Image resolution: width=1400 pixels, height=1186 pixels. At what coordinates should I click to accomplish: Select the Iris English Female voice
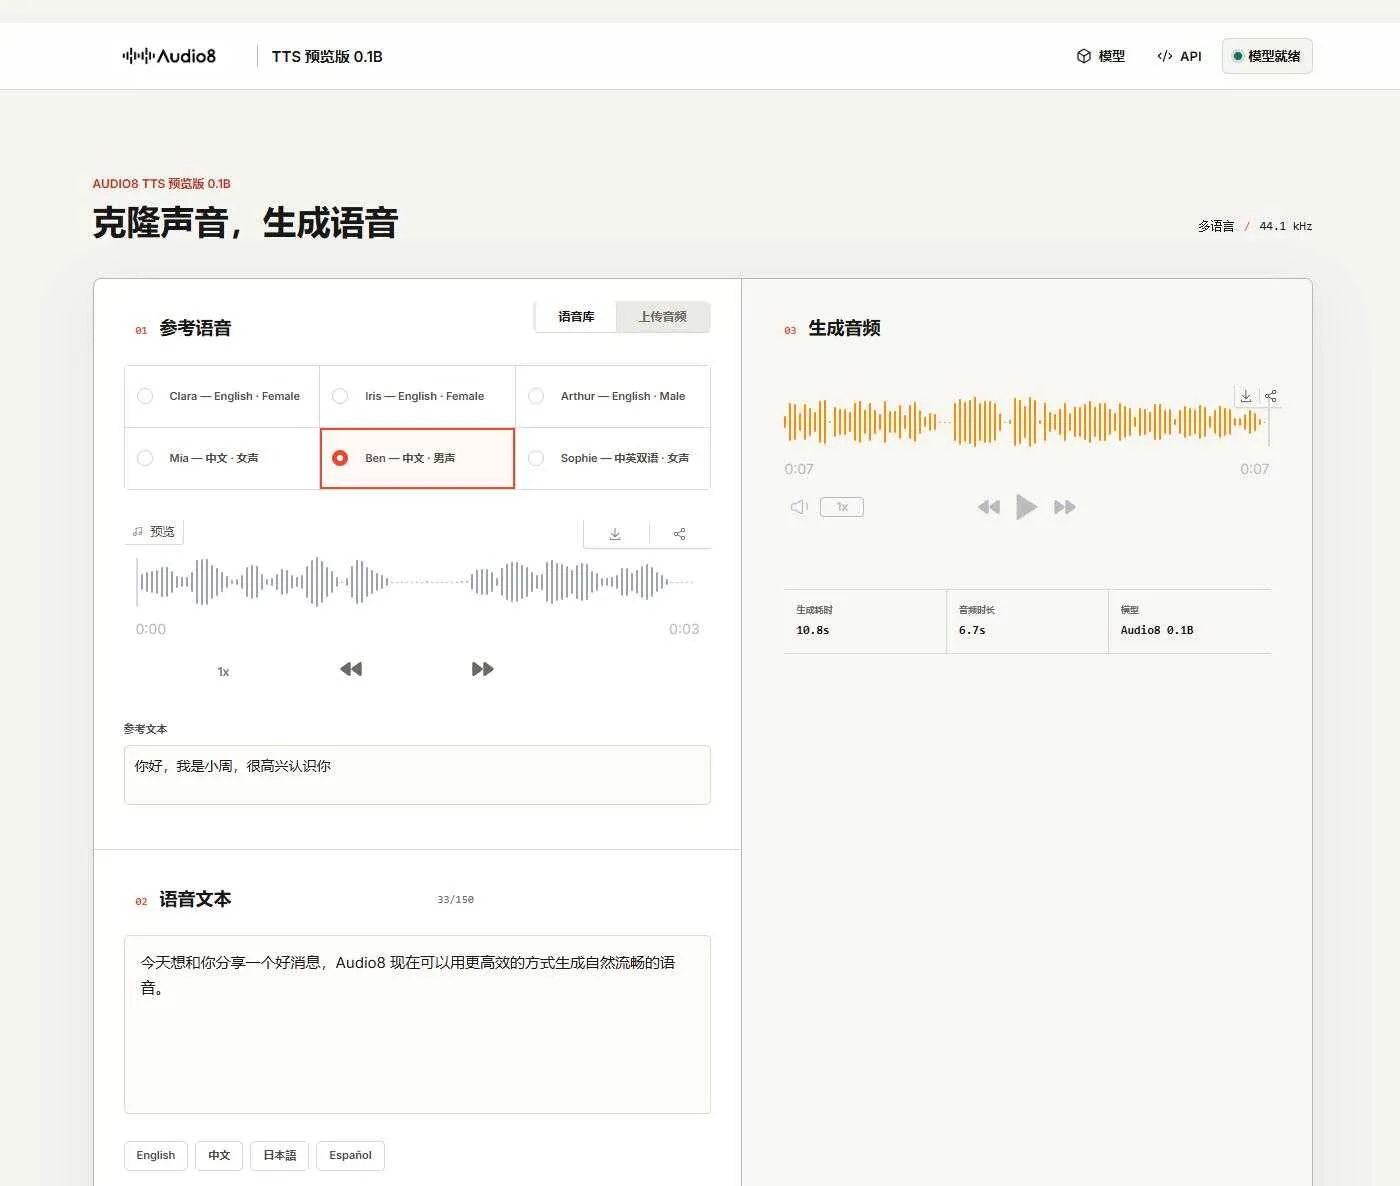point(417,397)
